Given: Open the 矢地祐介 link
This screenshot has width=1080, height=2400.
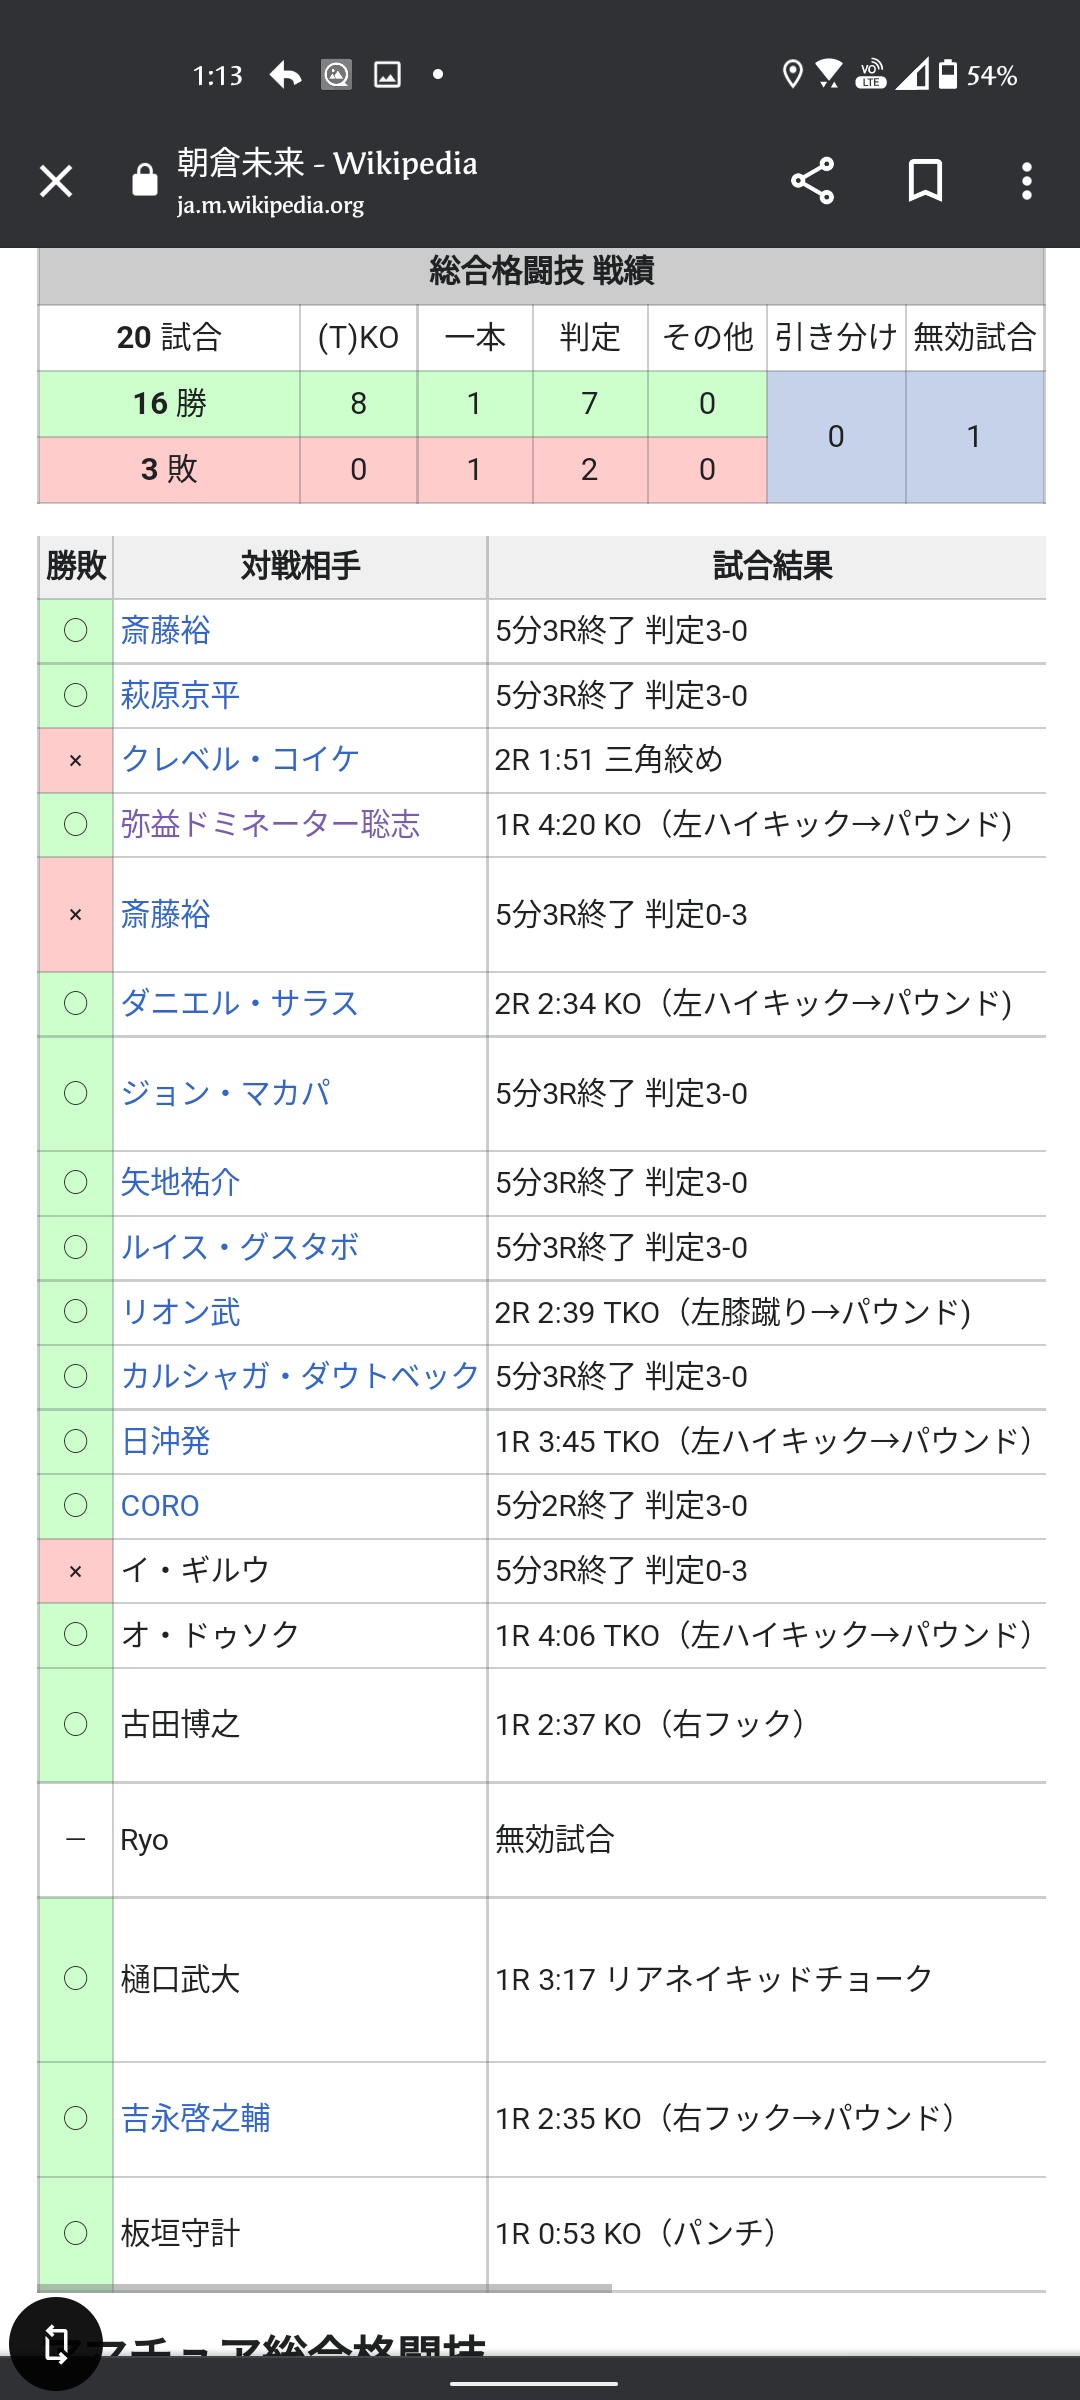Looking at the screenshot, I should point(181,1183).
